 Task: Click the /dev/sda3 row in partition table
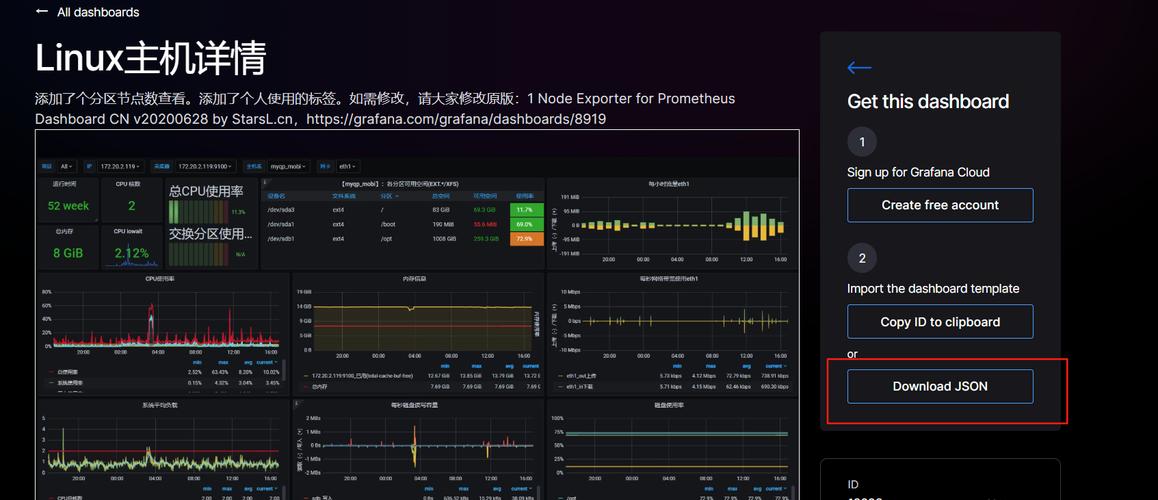pyautogui.click(x=404, y=210)
